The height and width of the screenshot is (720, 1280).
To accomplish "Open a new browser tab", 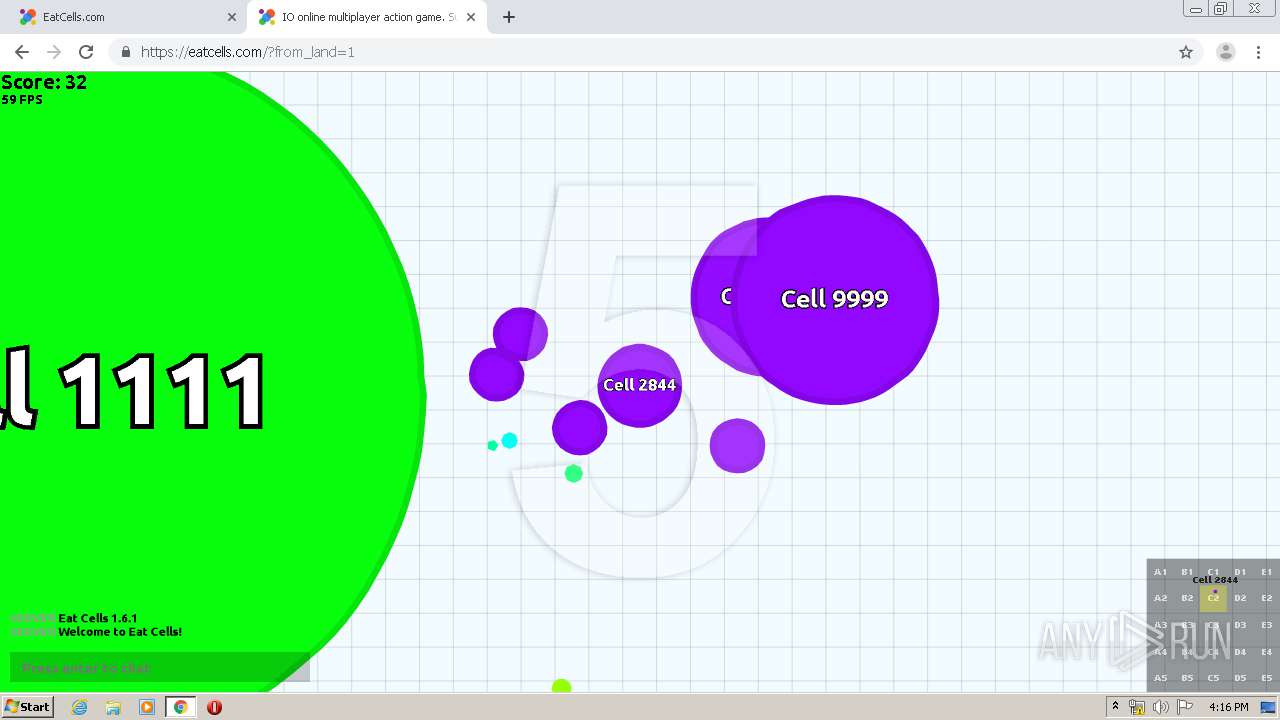I will coord(508,17).
